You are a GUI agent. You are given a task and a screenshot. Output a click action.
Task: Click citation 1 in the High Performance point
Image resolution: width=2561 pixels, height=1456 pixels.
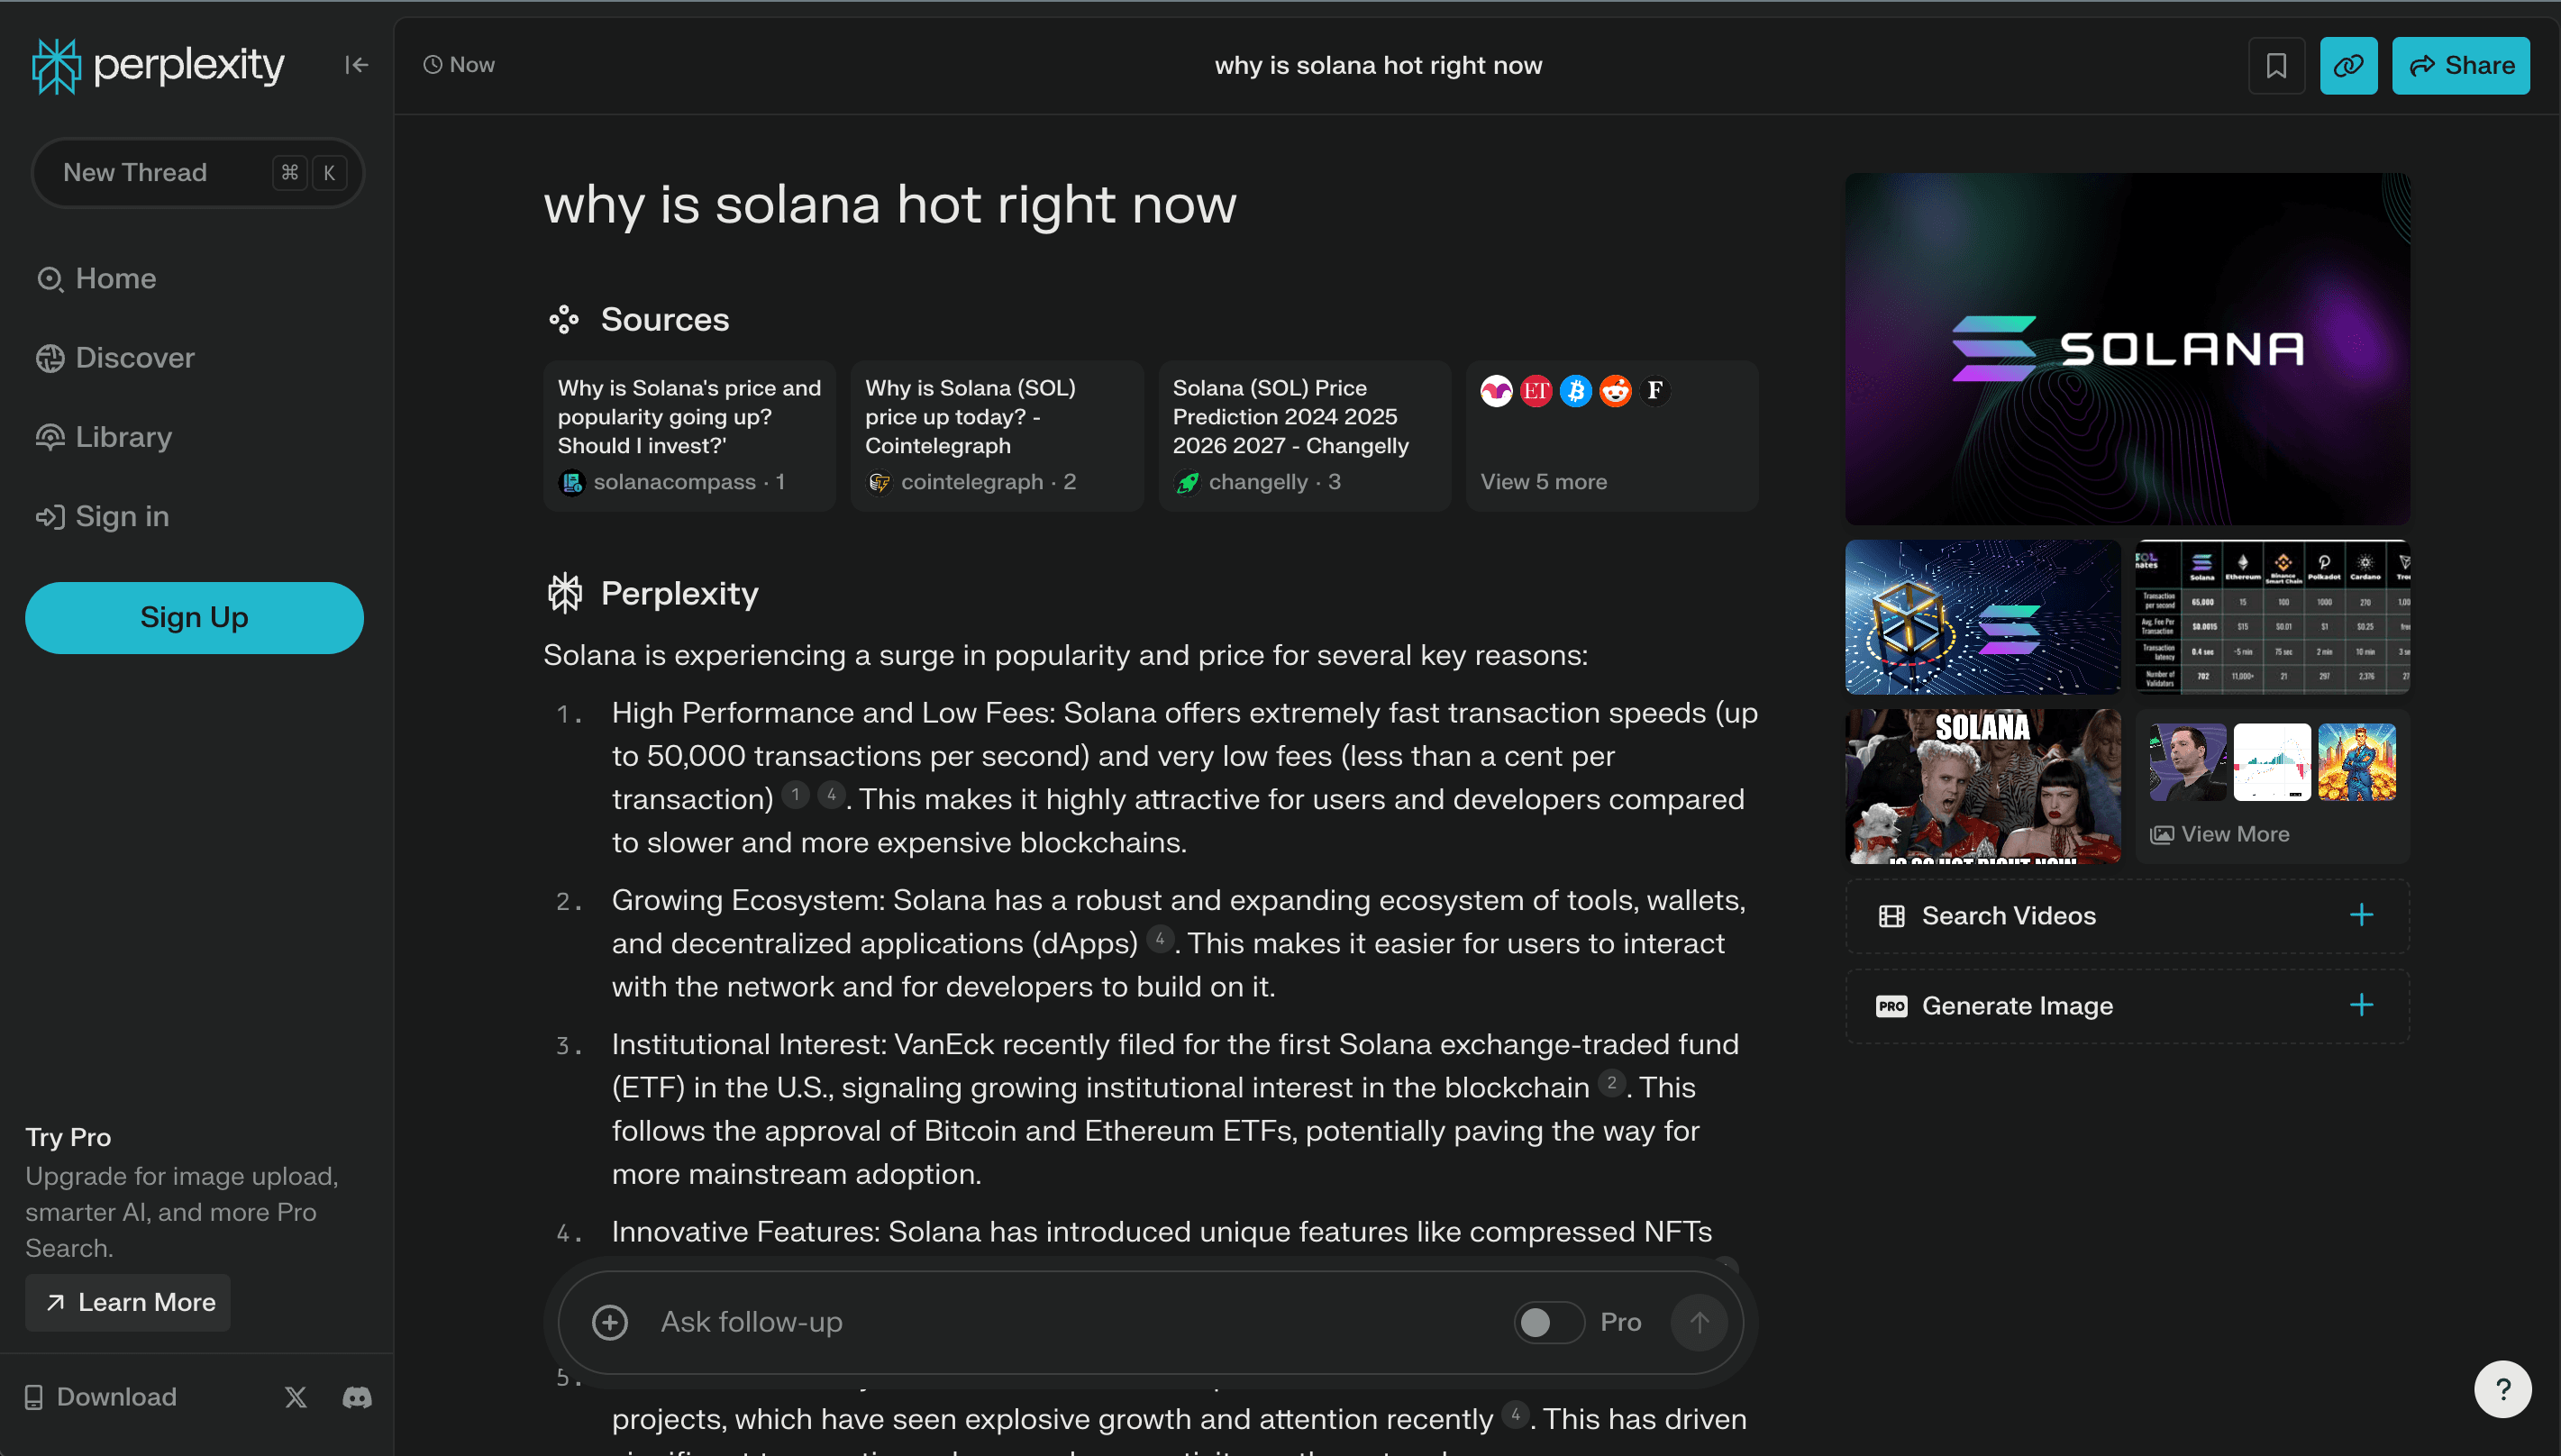(795, 795)
